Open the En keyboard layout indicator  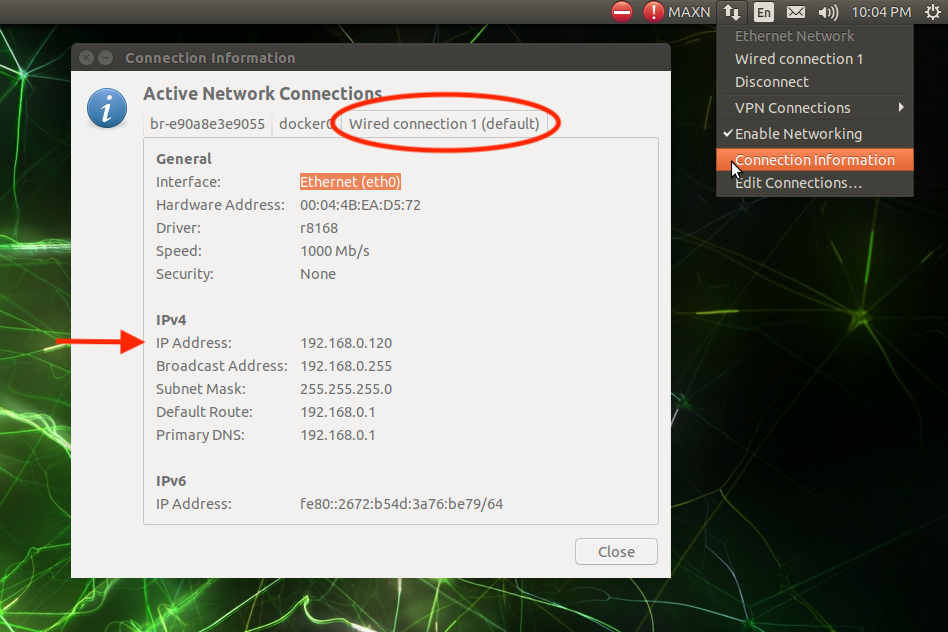764,12
